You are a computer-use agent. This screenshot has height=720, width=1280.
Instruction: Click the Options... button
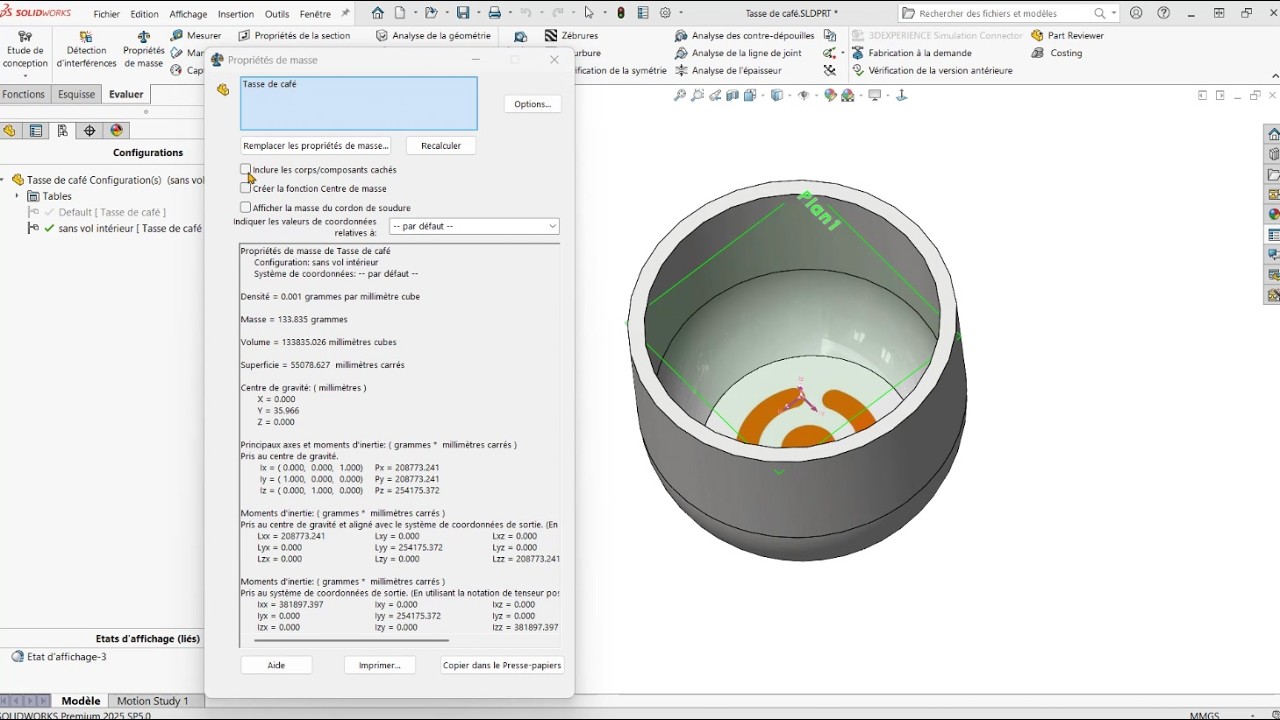(x=532, y=104)
